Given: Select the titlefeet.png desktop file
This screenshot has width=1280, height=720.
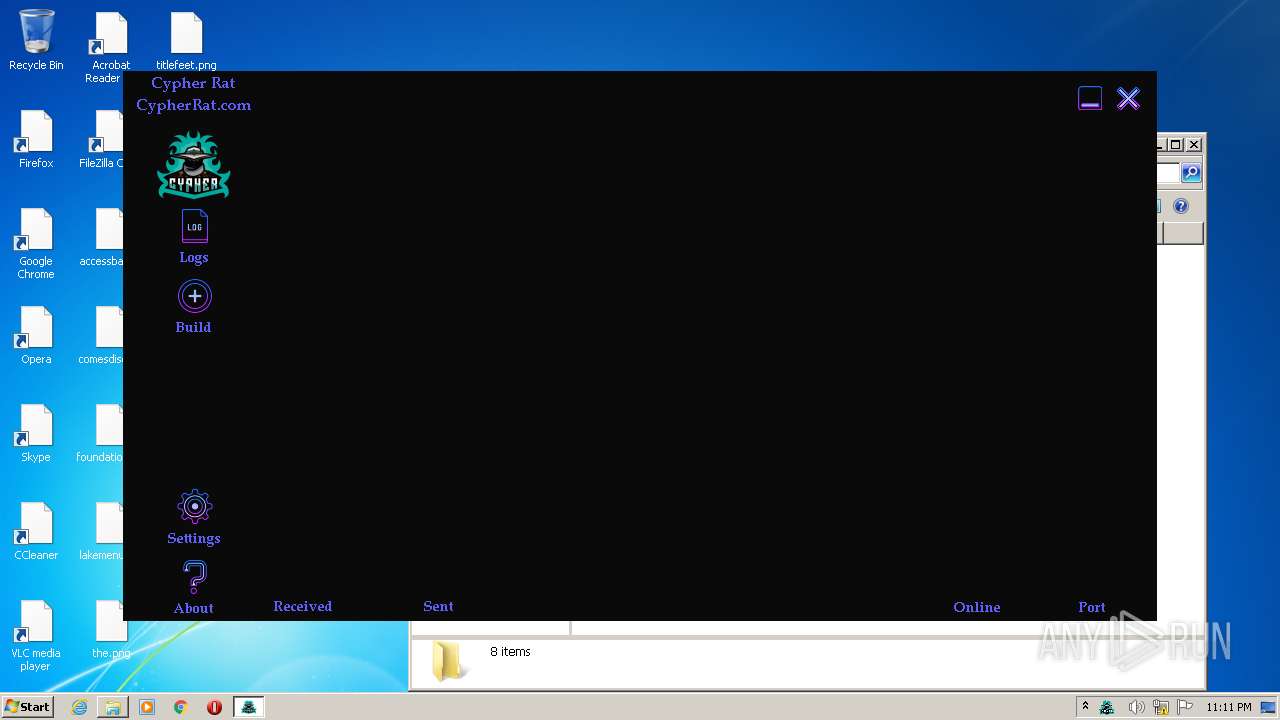Looking at the screenshot, I should click(186, 41).
